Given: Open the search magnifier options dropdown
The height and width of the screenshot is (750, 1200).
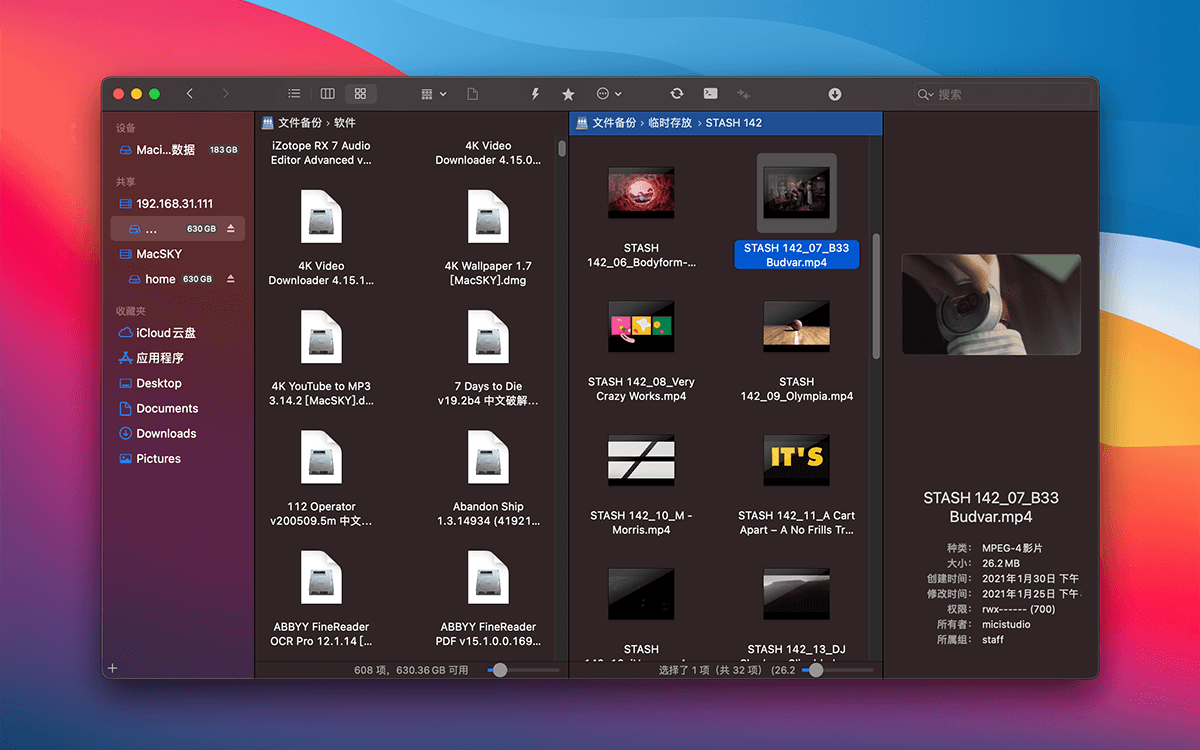Looking at the screenshot, I should click(x=925, y=94).
